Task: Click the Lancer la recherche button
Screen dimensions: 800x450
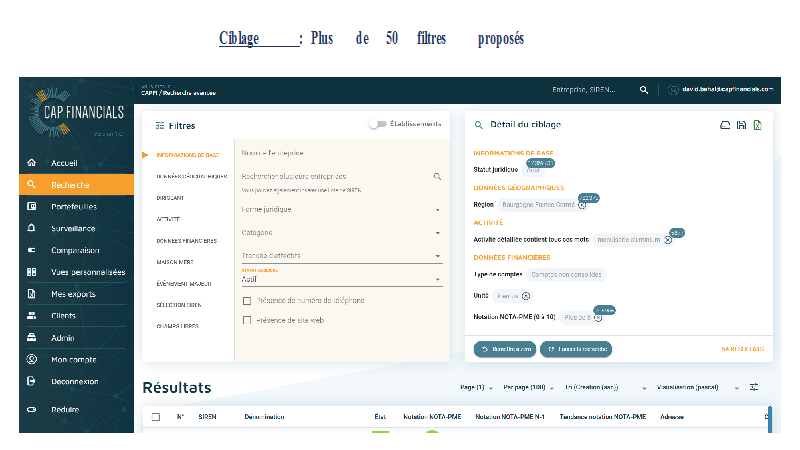Action: tap(576, 349)
